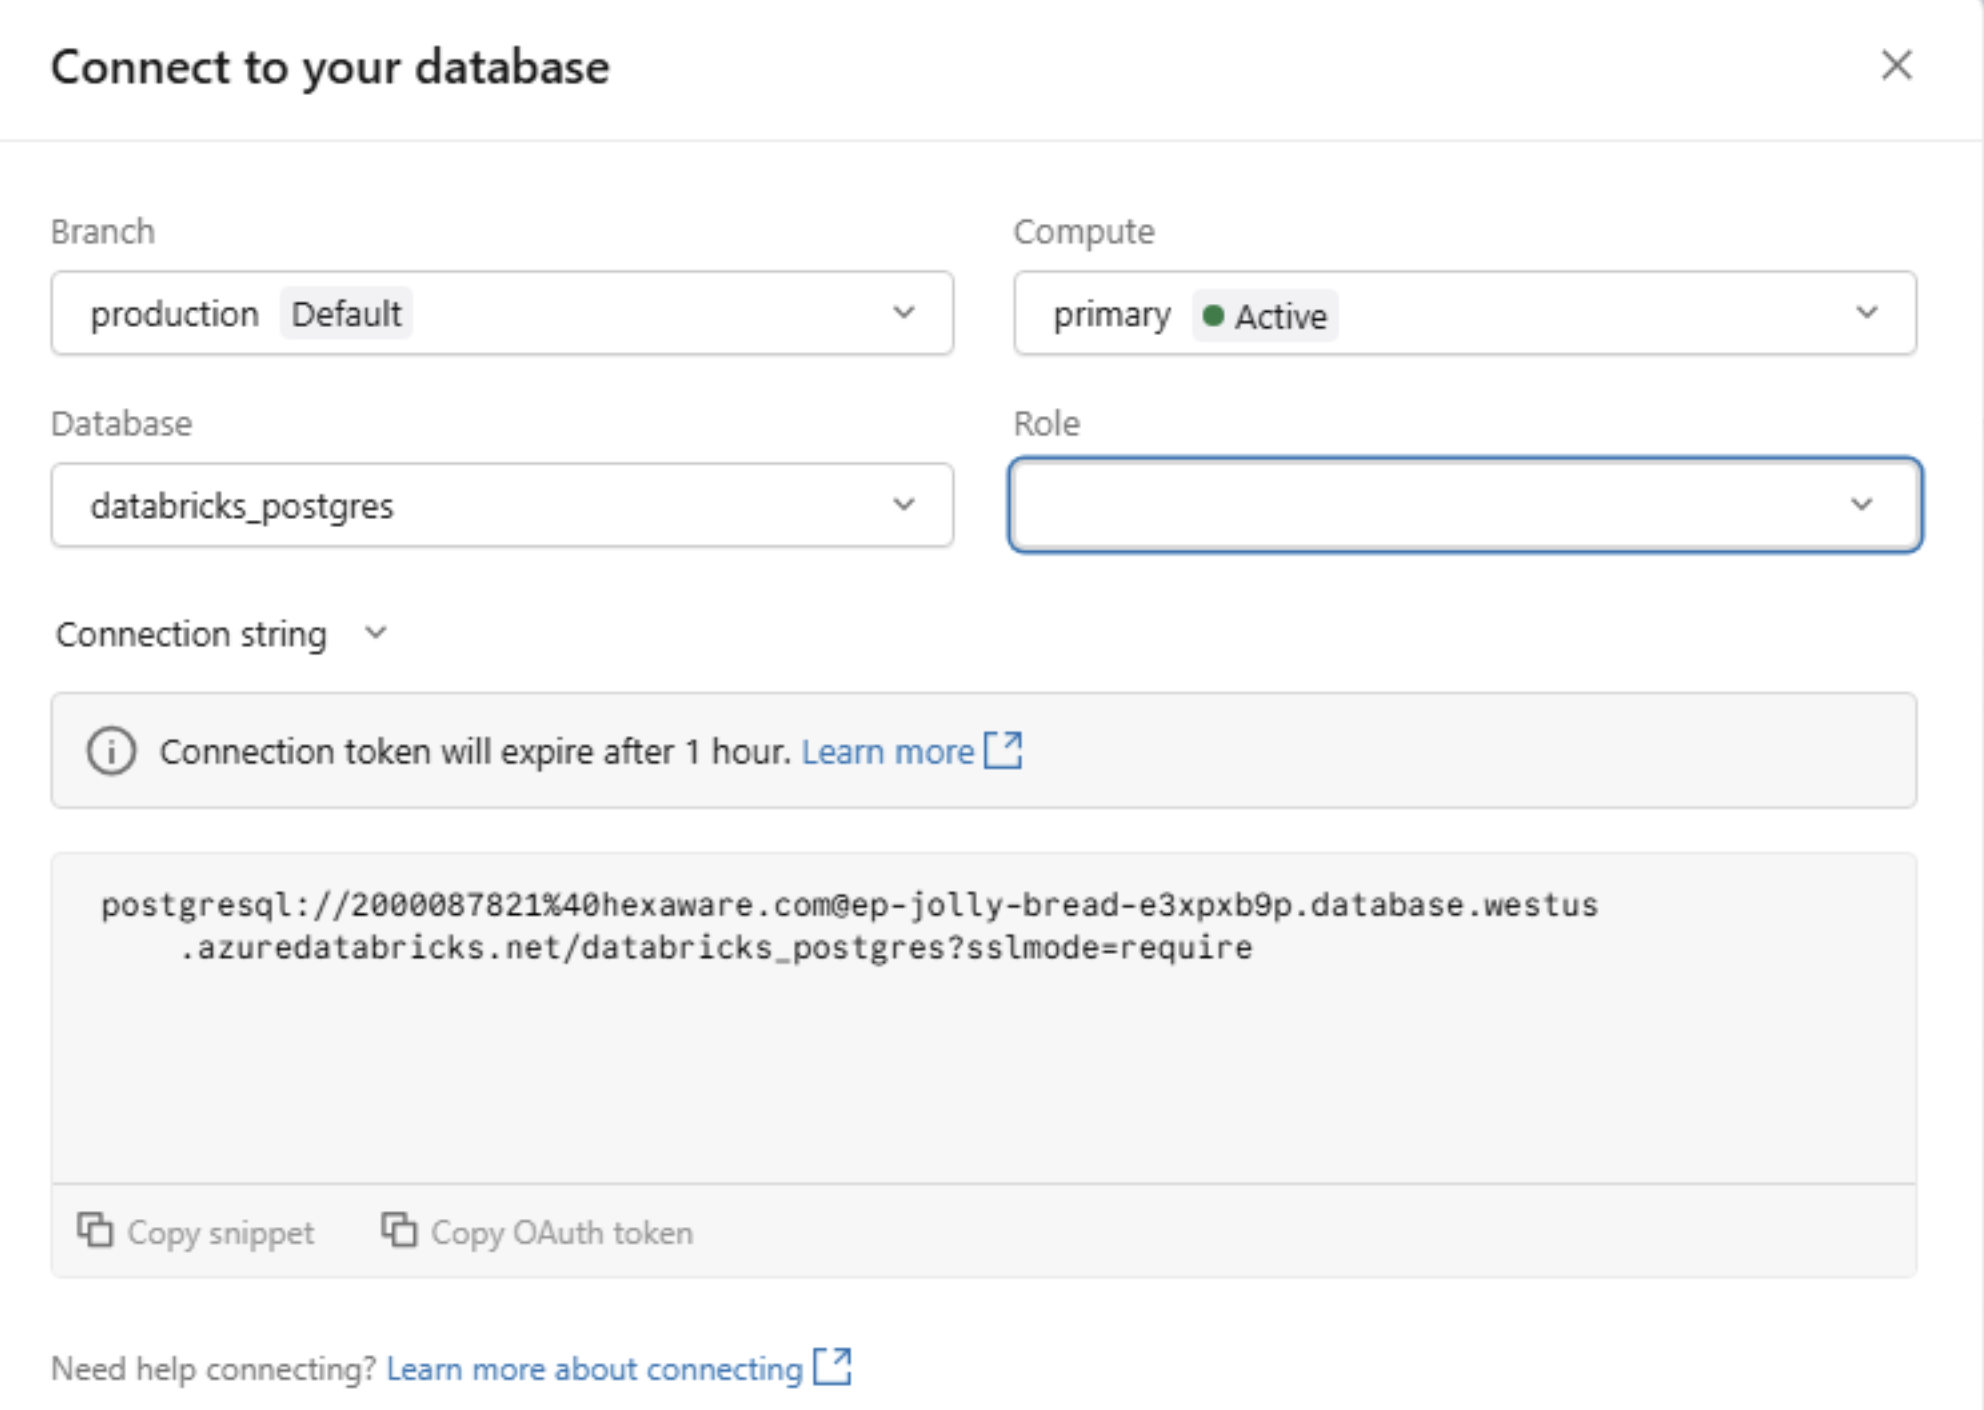Screen dimensions: 1984x1410
Task: Click external link icon after Learn more about connecting
Action: 832,1366
